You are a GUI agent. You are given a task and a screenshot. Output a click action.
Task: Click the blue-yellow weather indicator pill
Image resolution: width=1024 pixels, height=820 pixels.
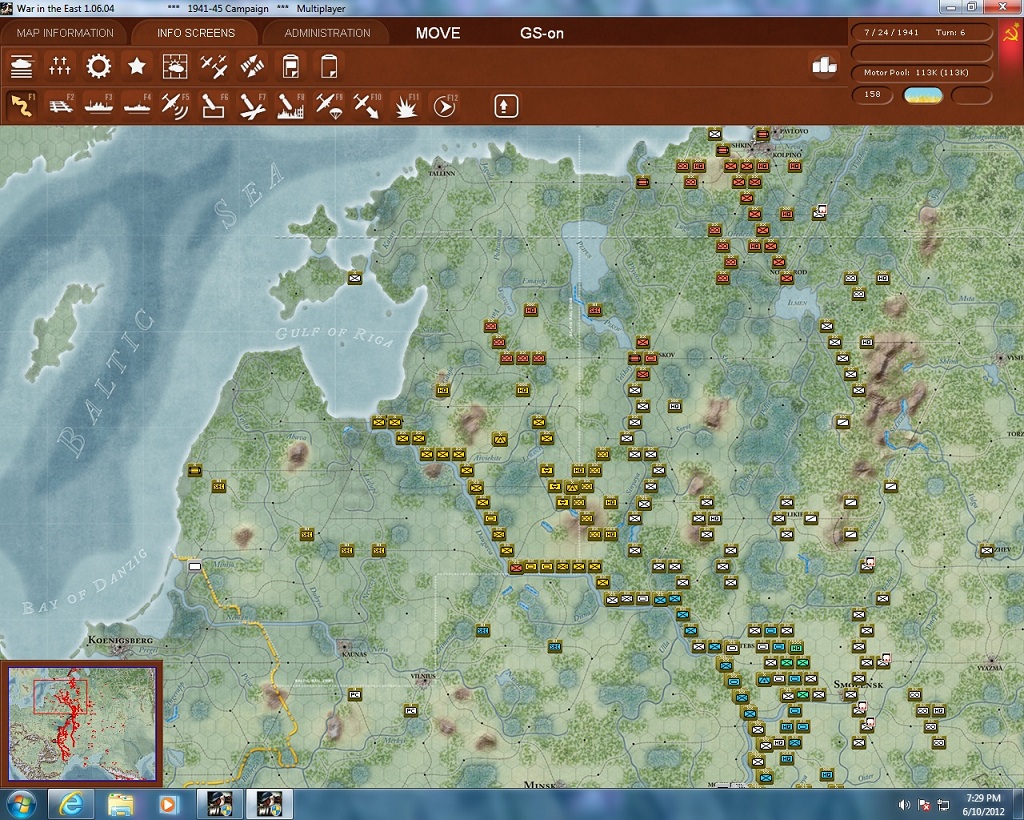pos(923,95)
